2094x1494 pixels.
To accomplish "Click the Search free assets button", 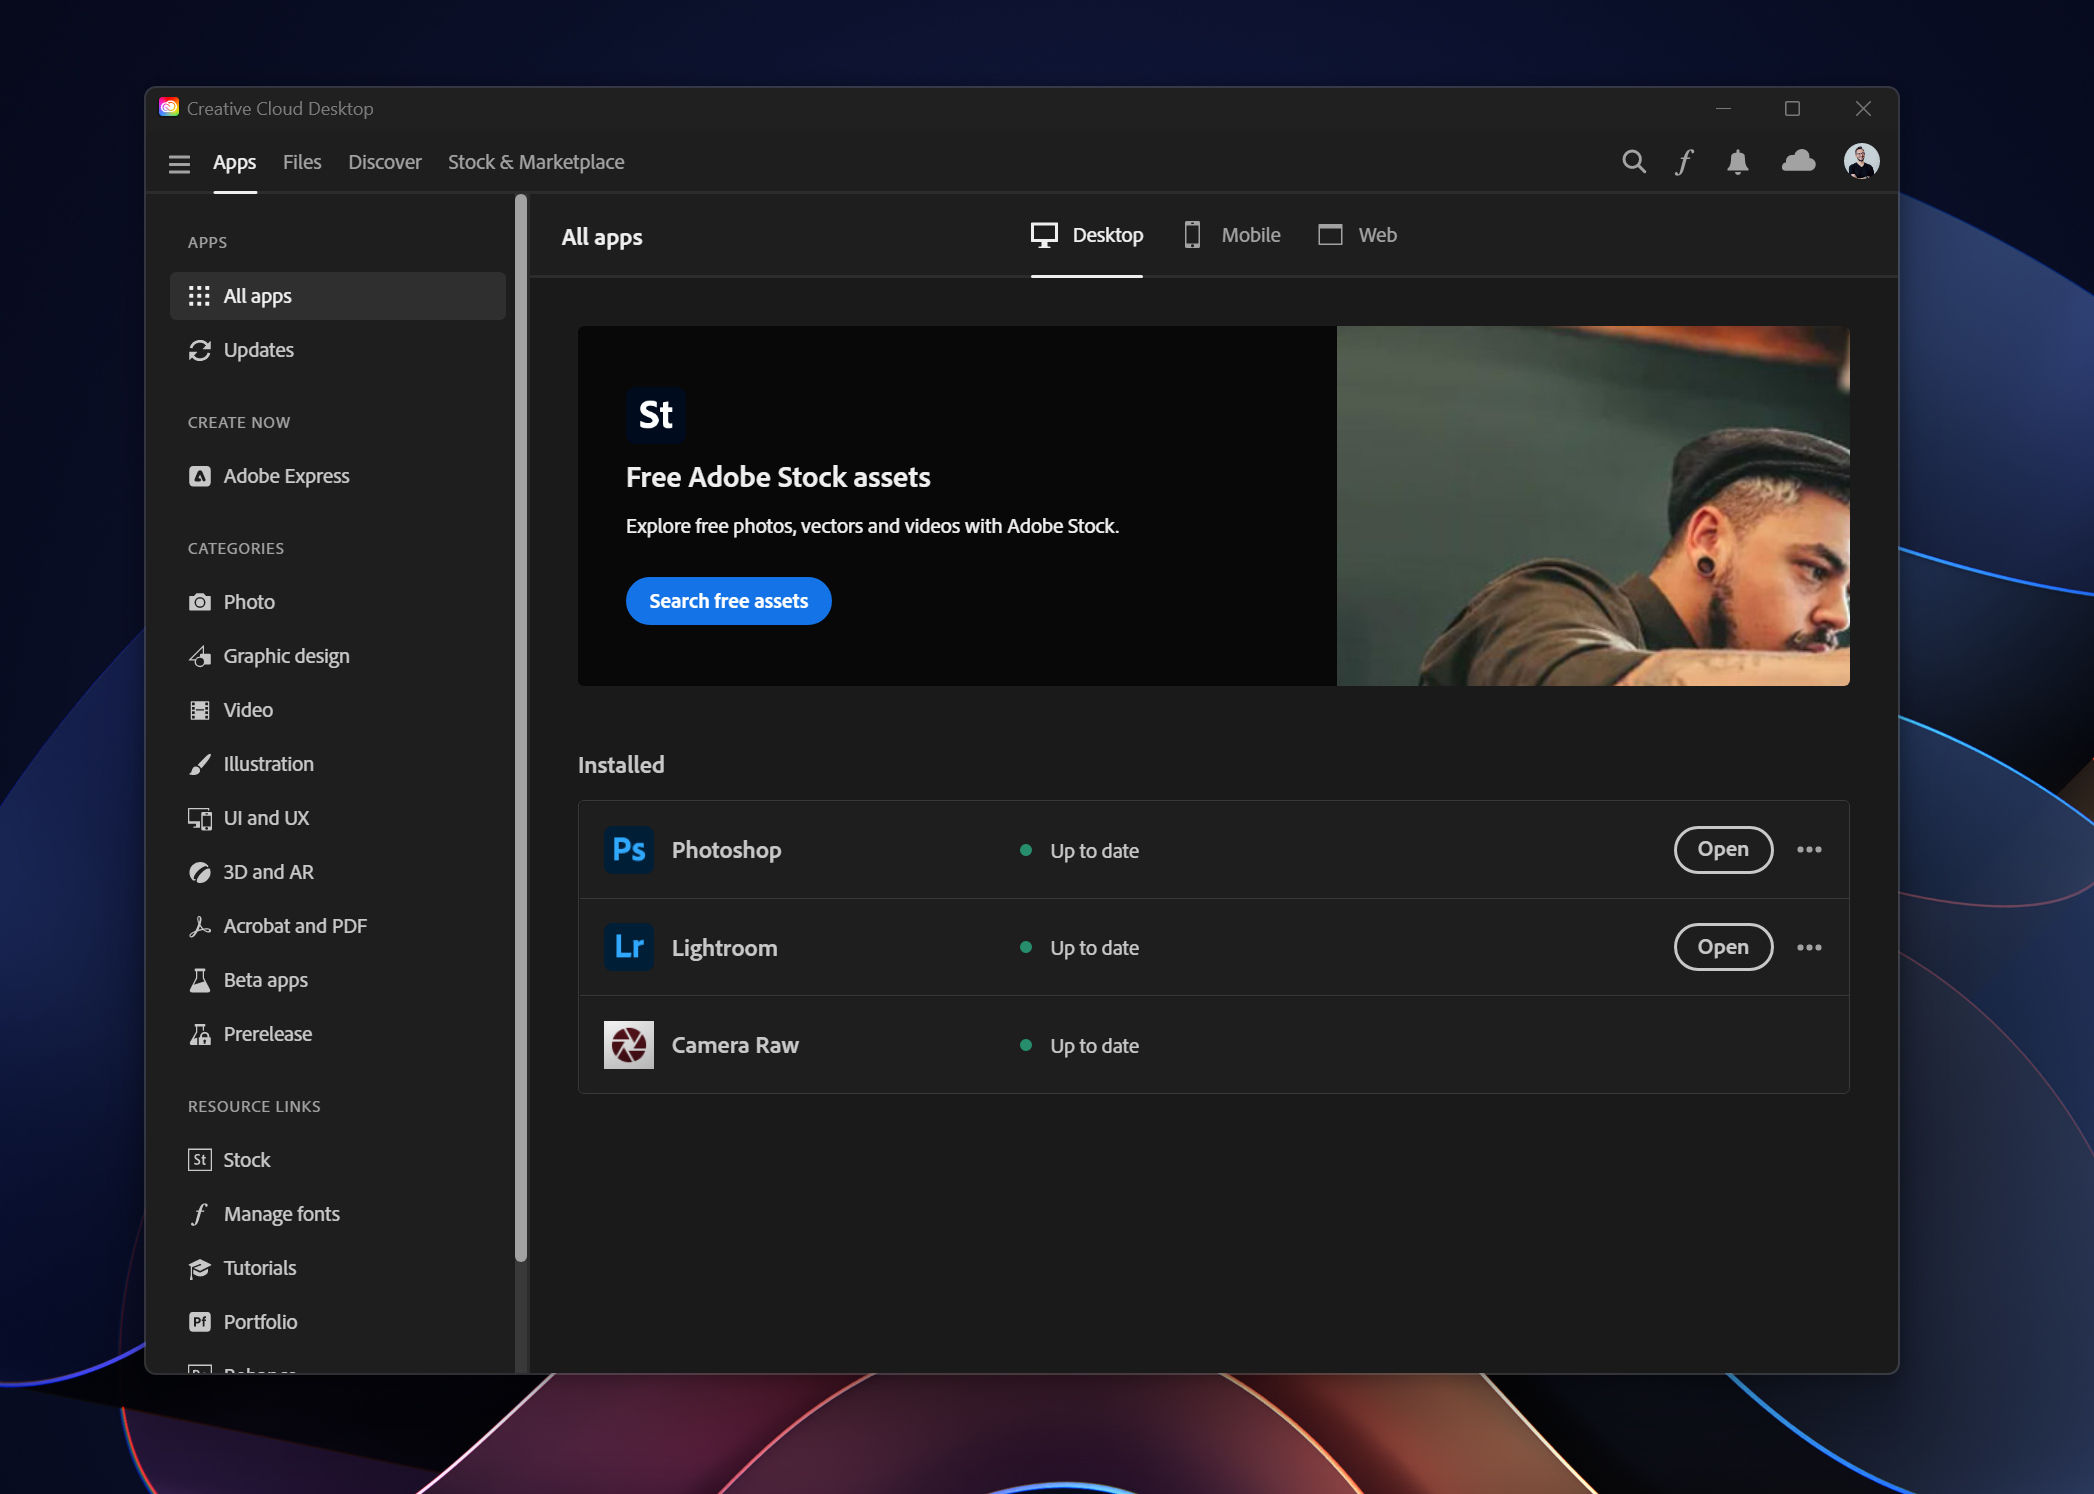I will coord(728,600).
